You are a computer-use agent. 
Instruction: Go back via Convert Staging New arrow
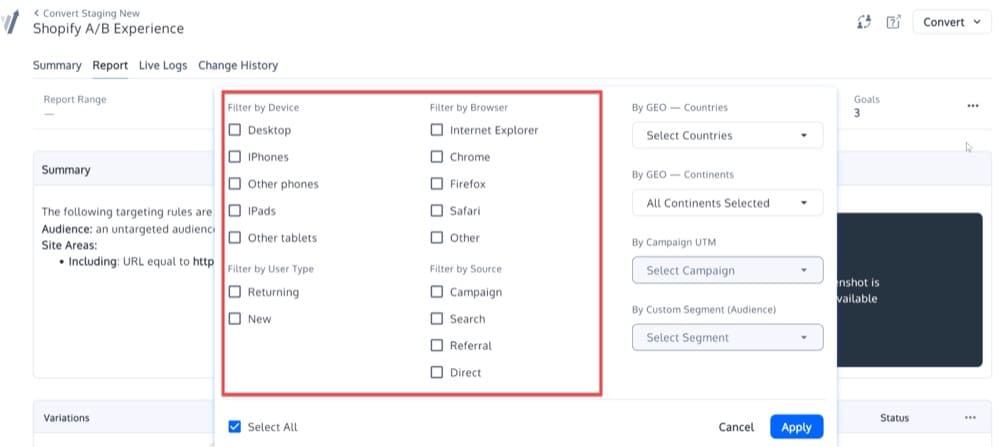[x=37, y=12]
